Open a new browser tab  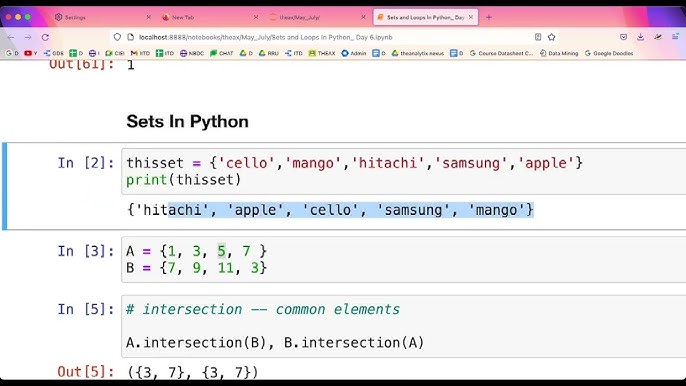[x=489, y=18]
